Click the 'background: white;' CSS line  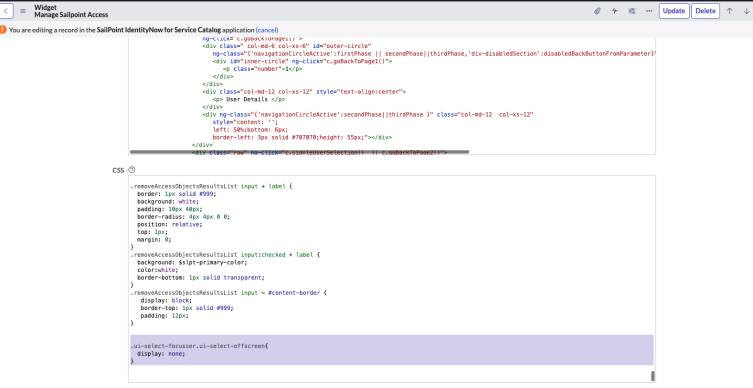coord(168,201)
